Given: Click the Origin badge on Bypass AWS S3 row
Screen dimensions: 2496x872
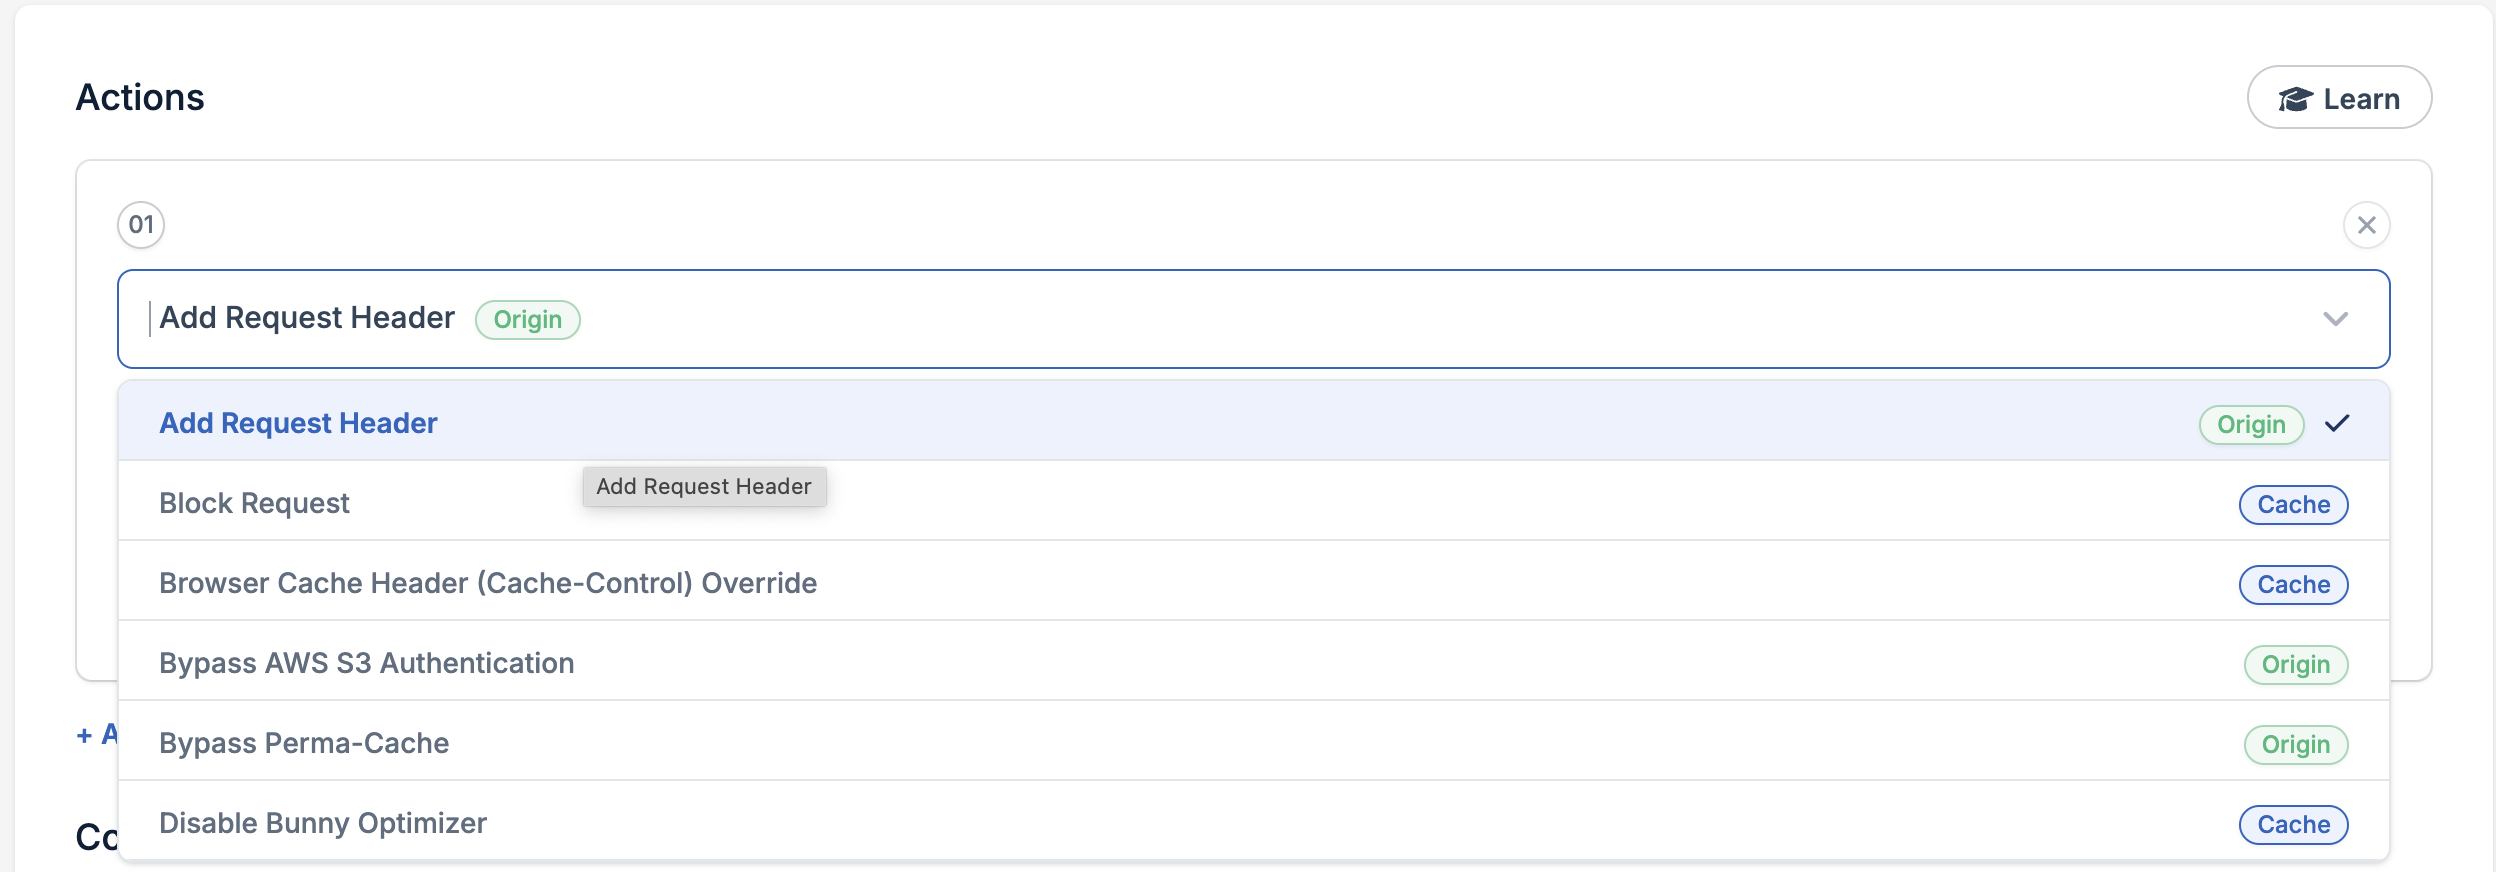Looking at the screenshot, I should click(2296, 665).
